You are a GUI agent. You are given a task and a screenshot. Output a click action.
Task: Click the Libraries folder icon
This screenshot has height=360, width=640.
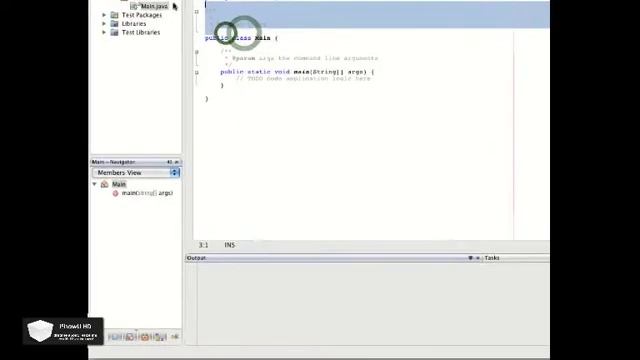(x=115, y=24)
